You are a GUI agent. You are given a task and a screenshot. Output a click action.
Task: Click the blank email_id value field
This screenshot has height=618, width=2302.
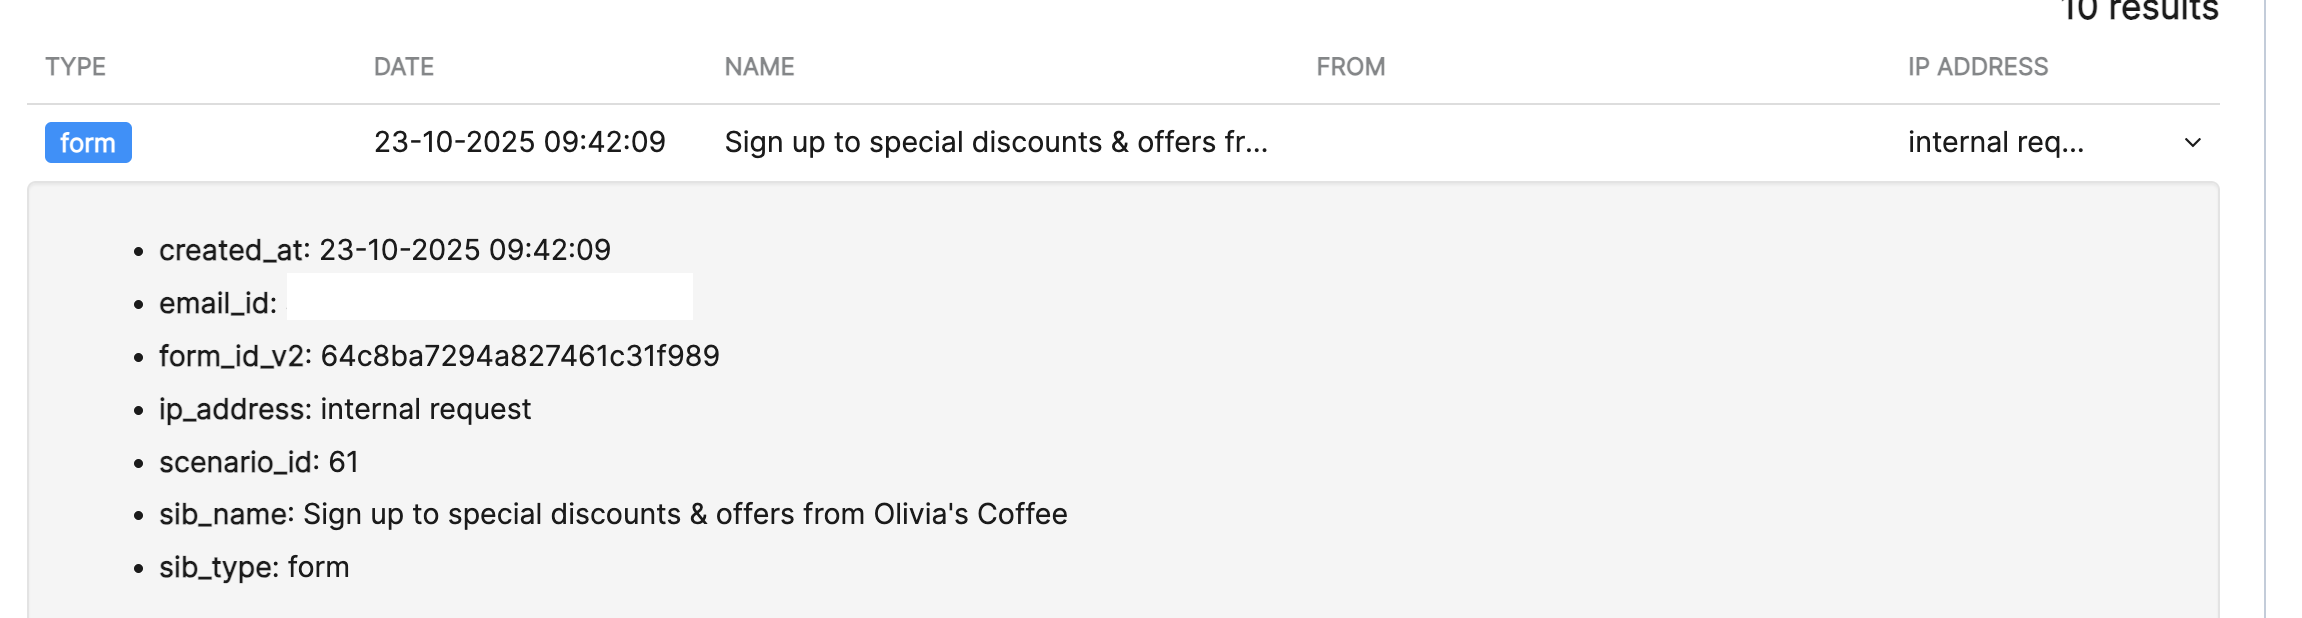pos(489,297)
